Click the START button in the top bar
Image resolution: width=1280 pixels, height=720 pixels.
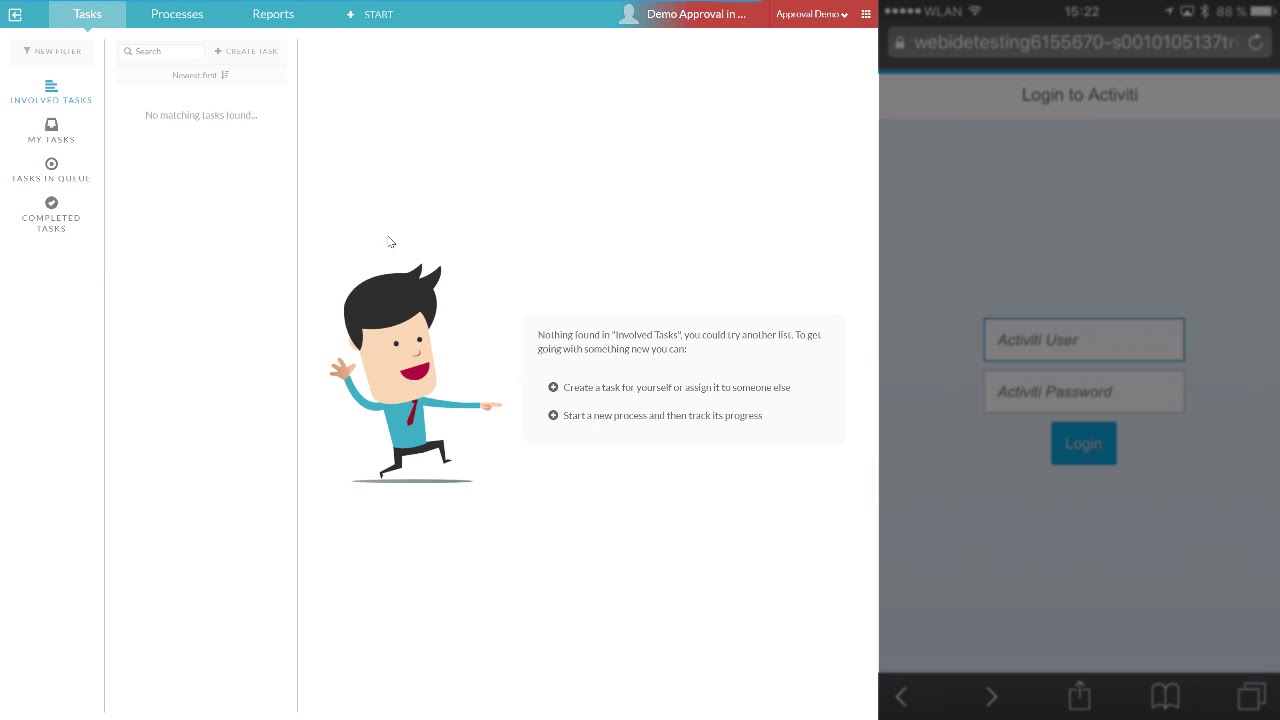click(x=370, y=14)
